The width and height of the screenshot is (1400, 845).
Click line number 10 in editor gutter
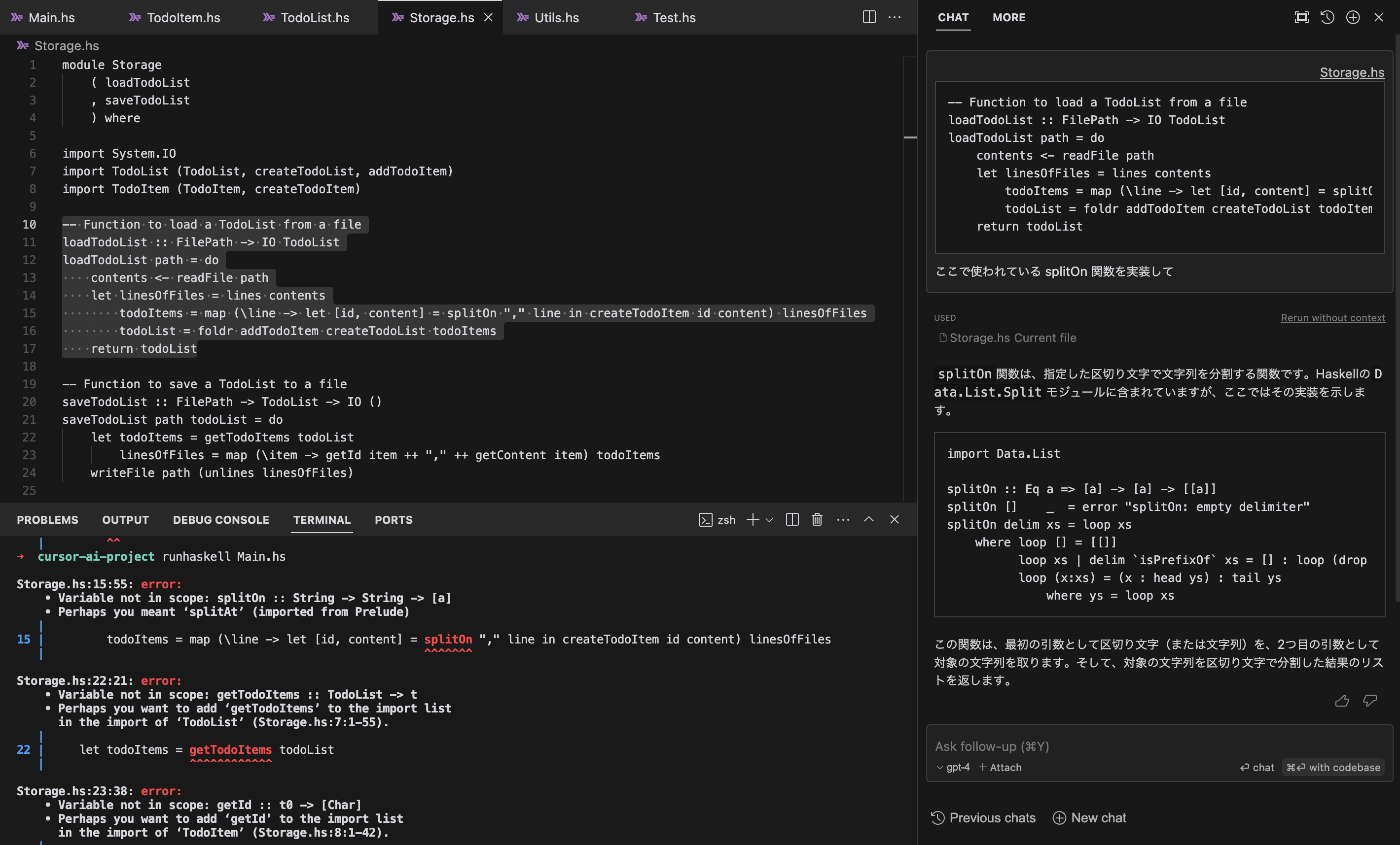pyautogui.click(x=29, y=224)
